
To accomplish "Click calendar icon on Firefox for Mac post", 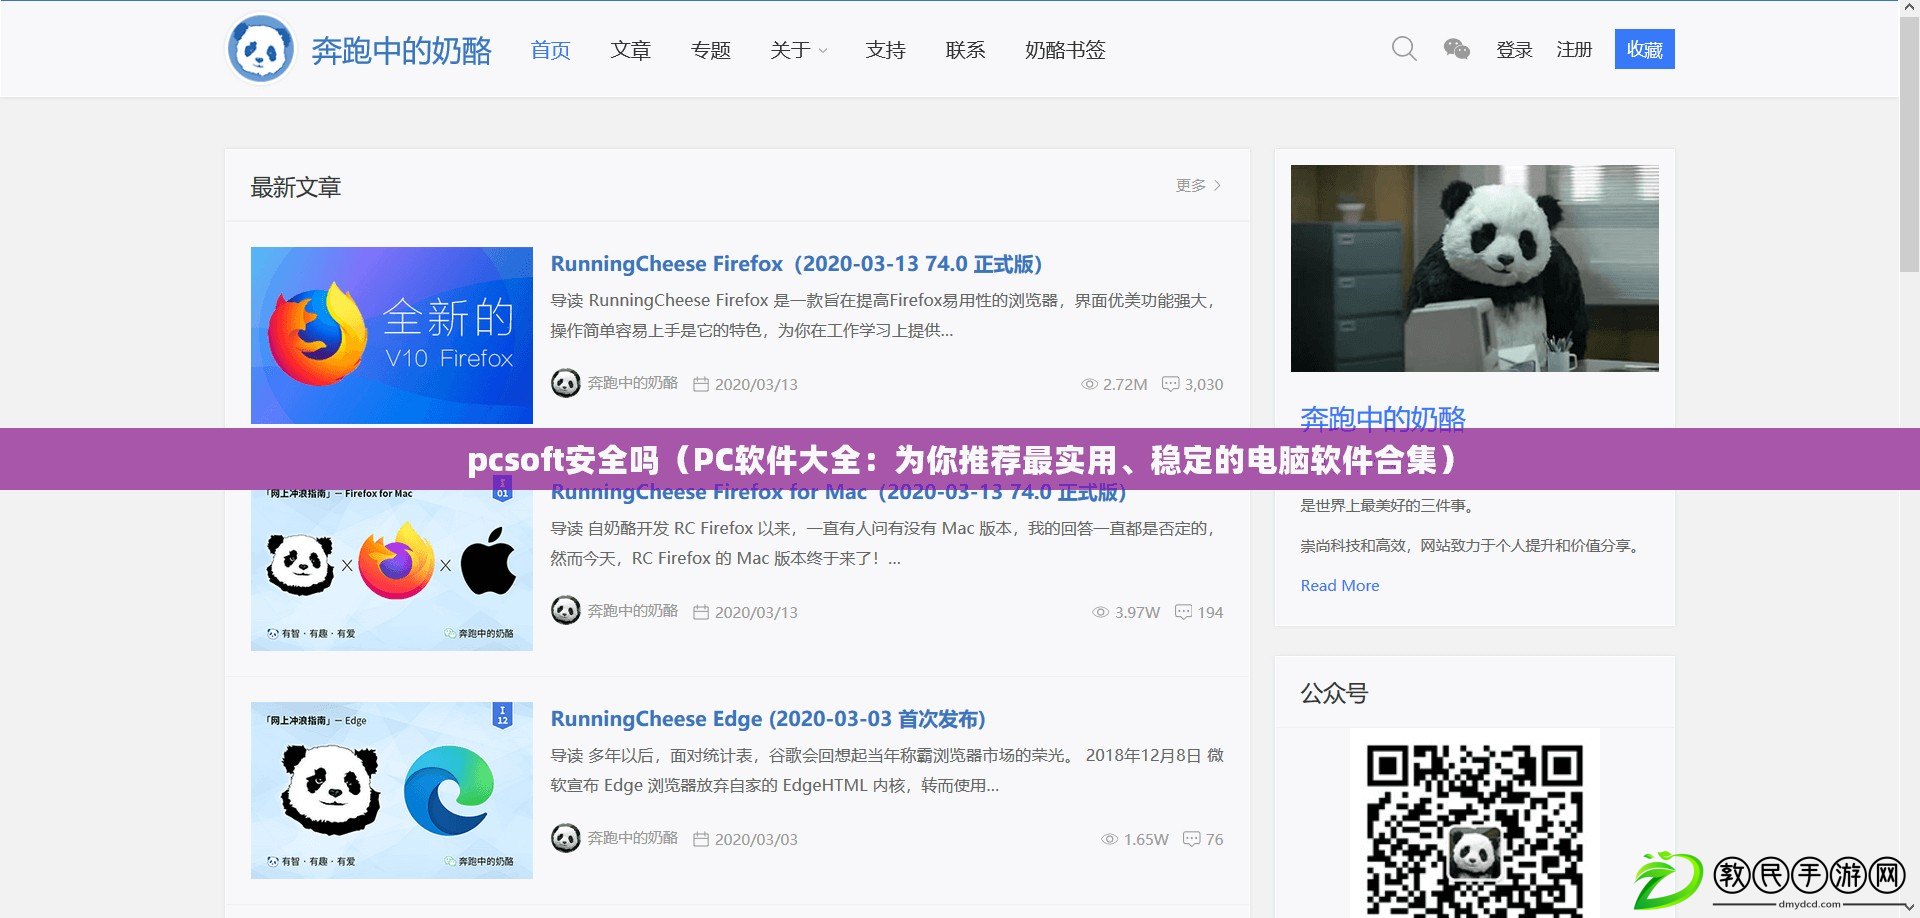I will pos(701,612).
